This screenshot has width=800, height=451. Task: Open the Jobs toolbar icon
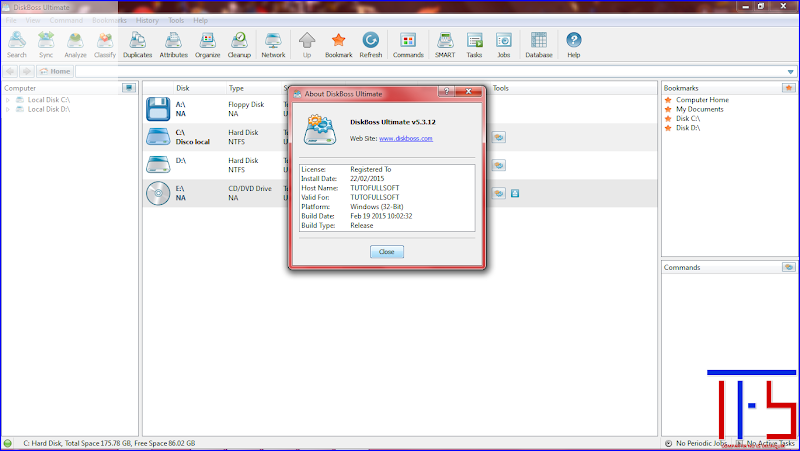click(x=504, y=45)
